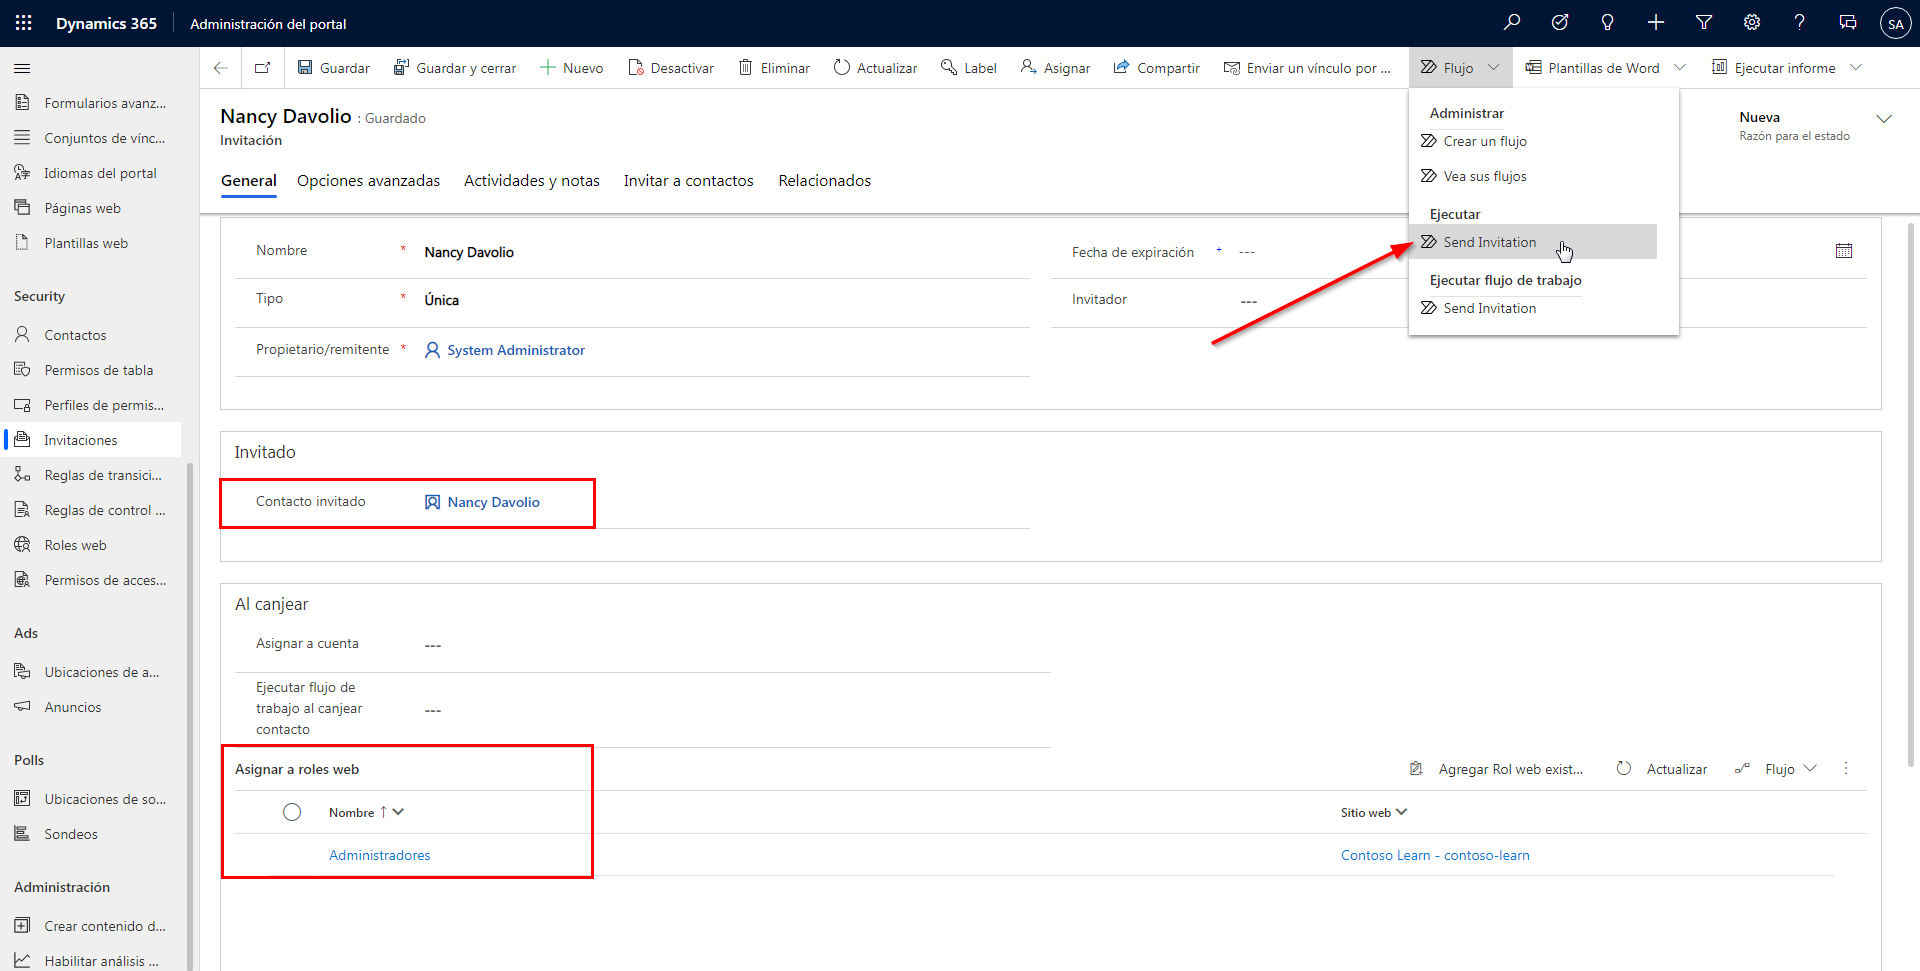The width and height of the screenshot is (1920, 971).
Task: Click Guardar save button
Action: pyautogui.click(x=334, y=68)
